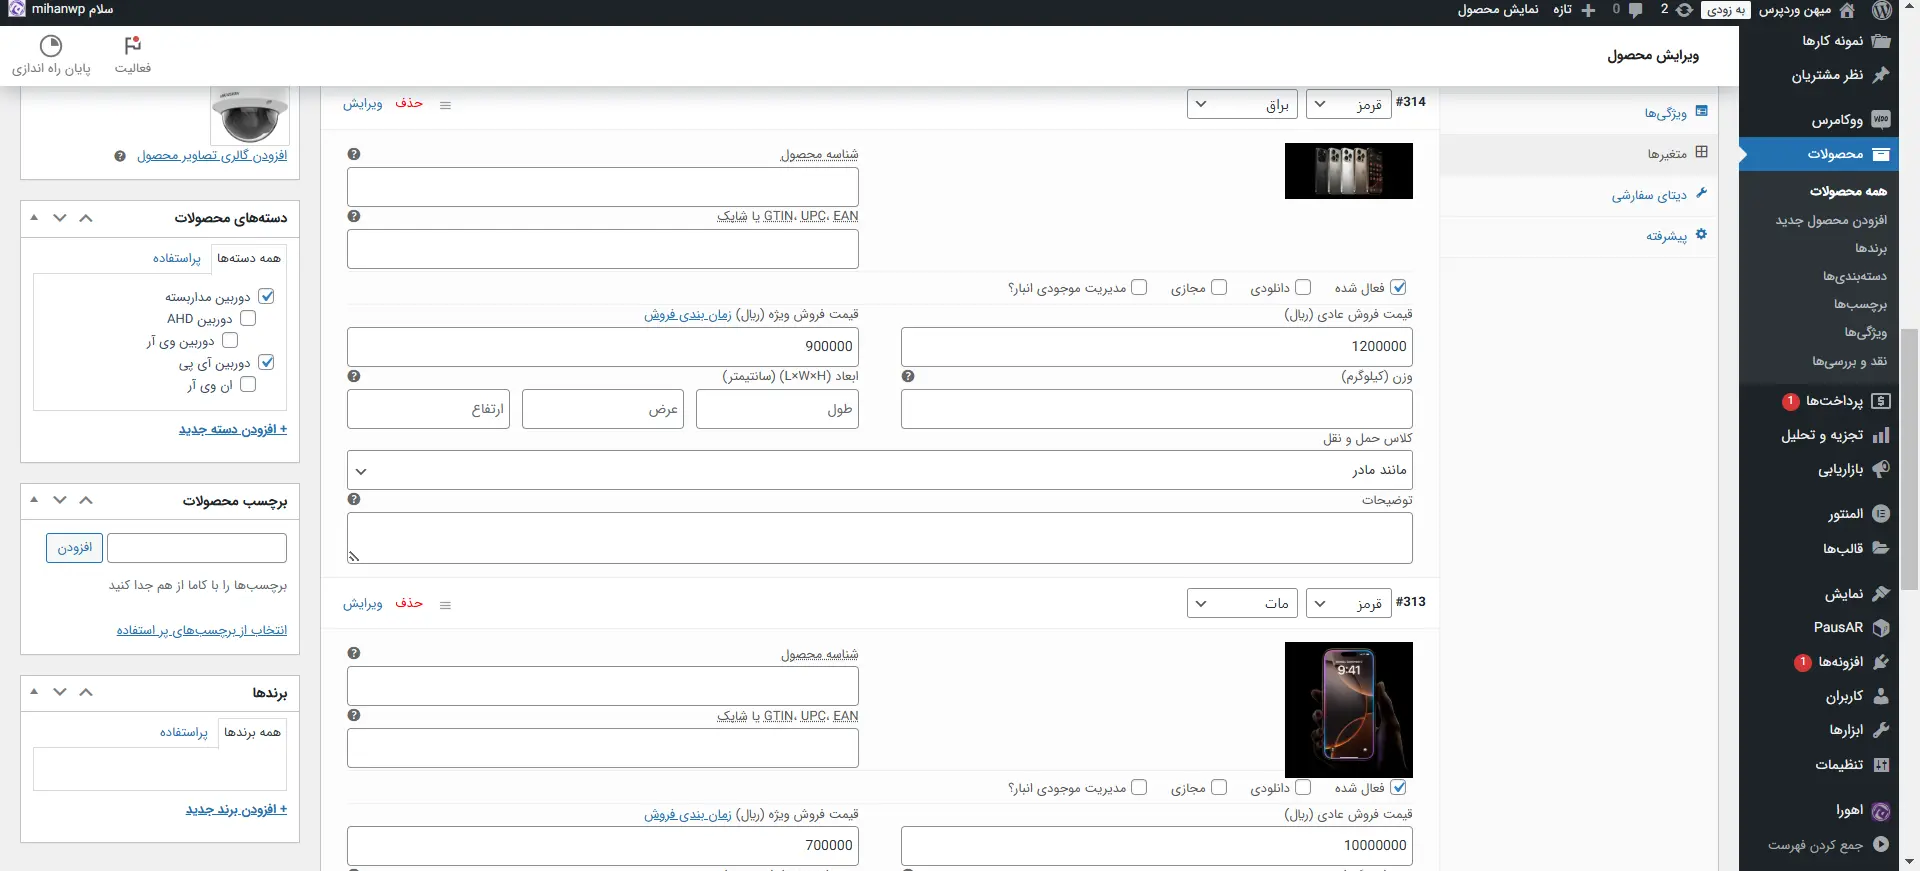Open the site home icon مهن وردپرس
This screenshot has width=1920, height=871.
(1847, 10)
